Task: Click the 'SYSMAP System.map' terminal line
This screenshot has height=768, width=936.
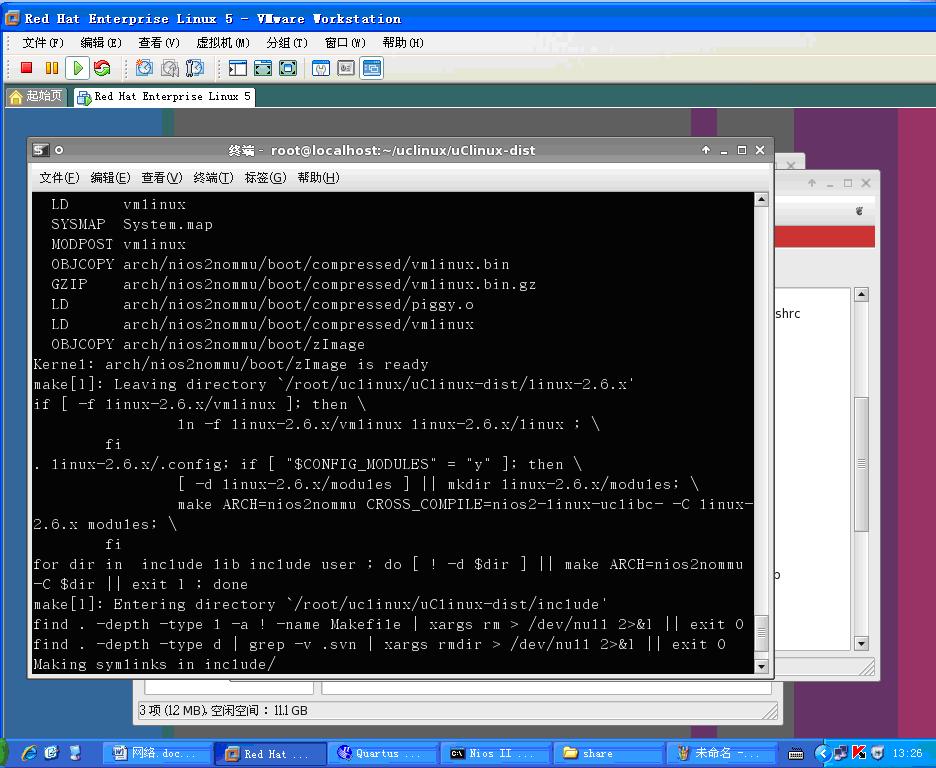Action: [131, 224]
